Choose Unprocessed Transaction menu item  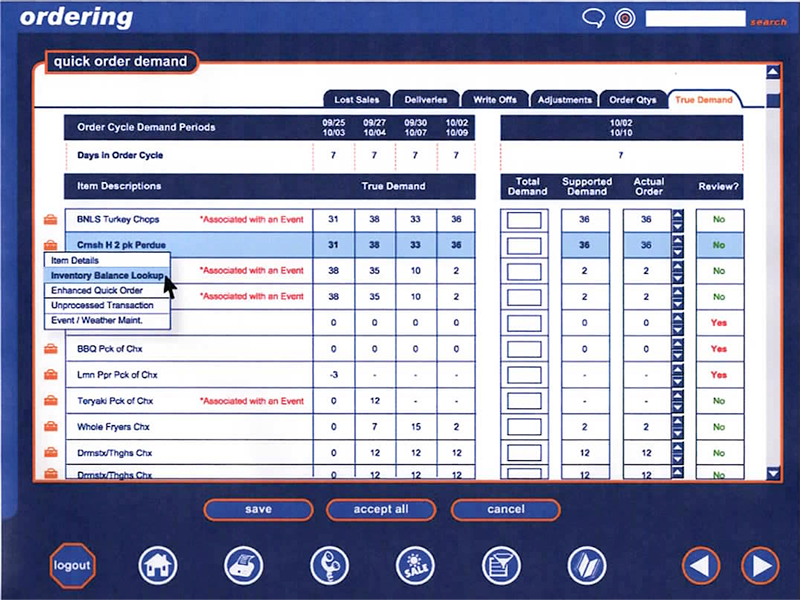tap(107, 305)
